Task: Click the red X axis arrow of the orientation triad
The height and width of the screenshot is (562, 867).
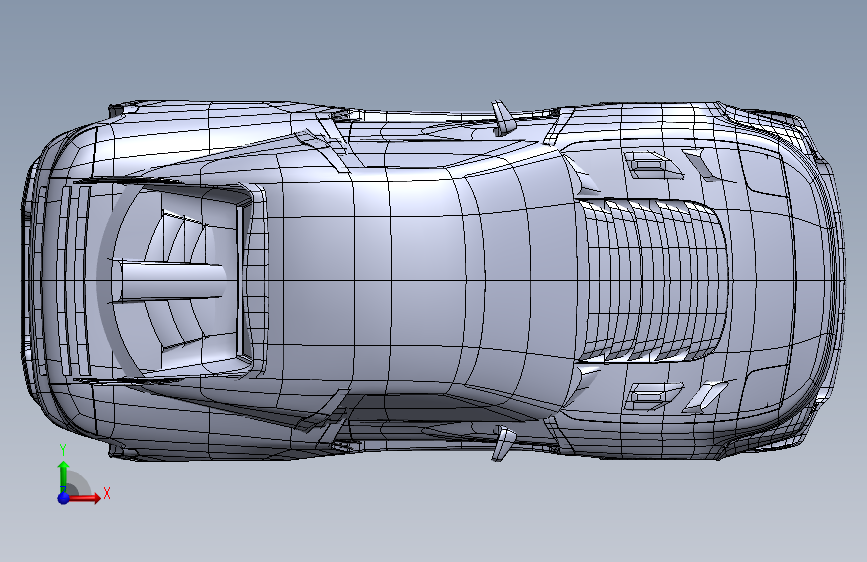Action: pyautogui.click(x=85, y=498)
